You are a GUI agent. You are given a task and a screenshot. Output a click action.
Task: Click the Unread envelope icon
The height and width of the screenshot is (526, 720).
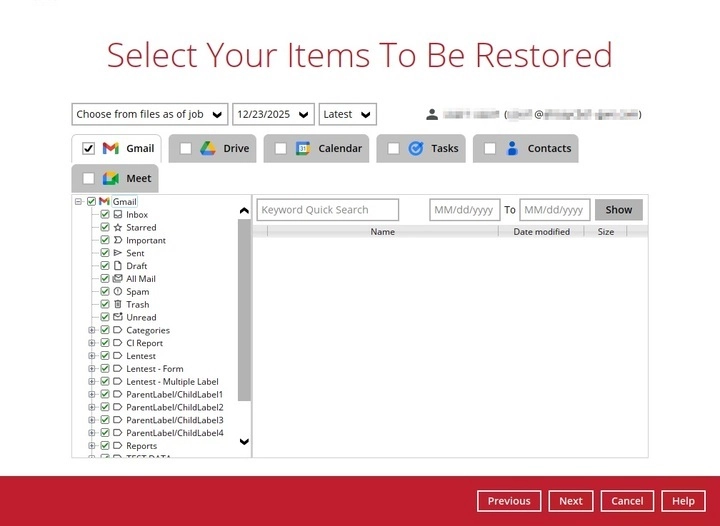point(118,317)
